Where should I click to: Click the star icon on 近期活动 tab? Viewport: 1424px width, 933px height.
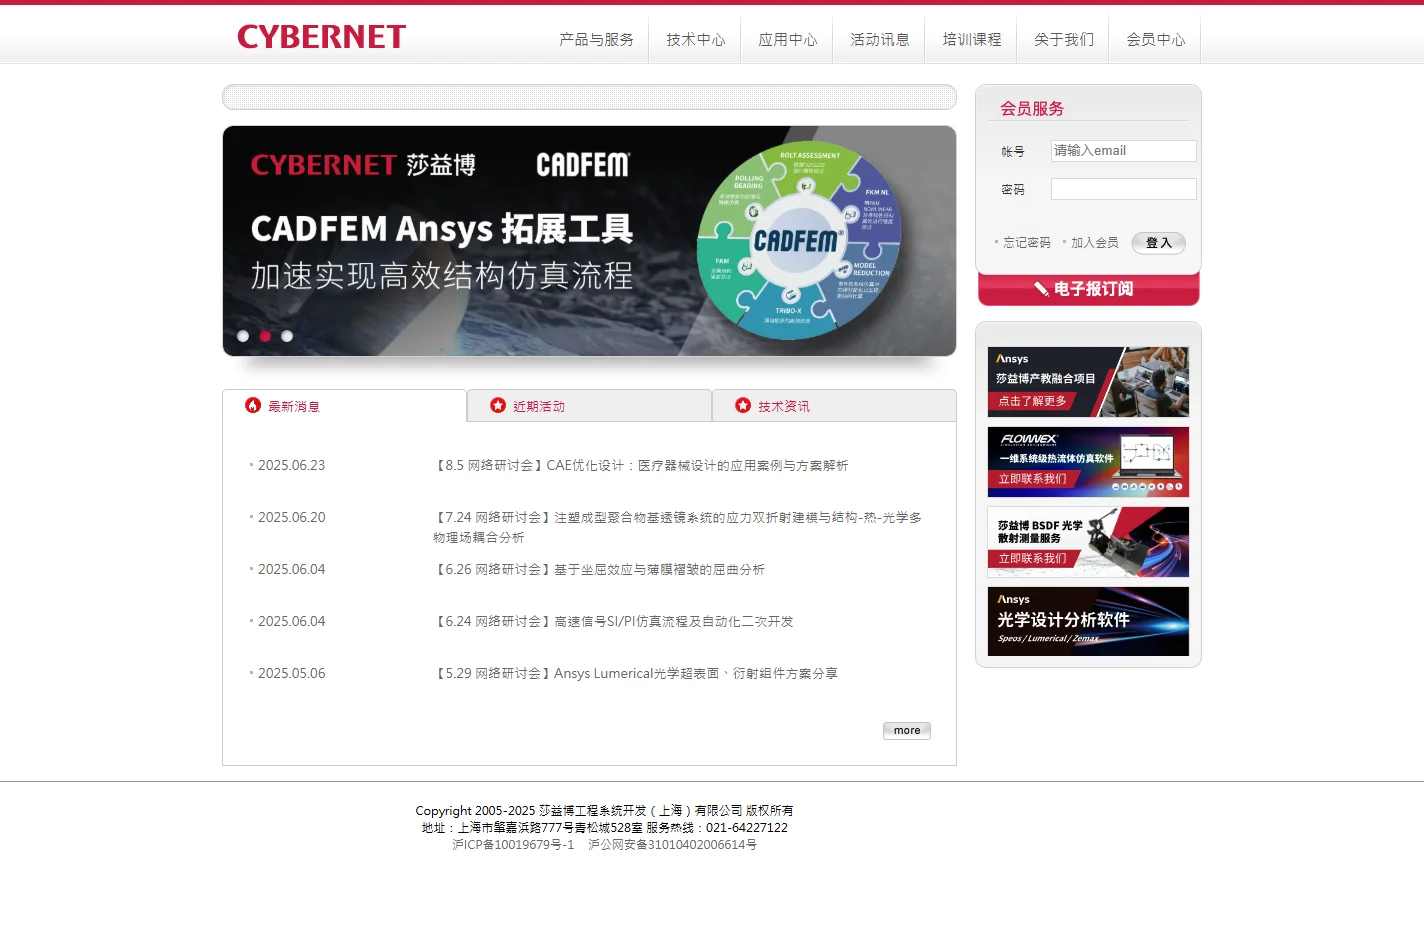(498, 405)
